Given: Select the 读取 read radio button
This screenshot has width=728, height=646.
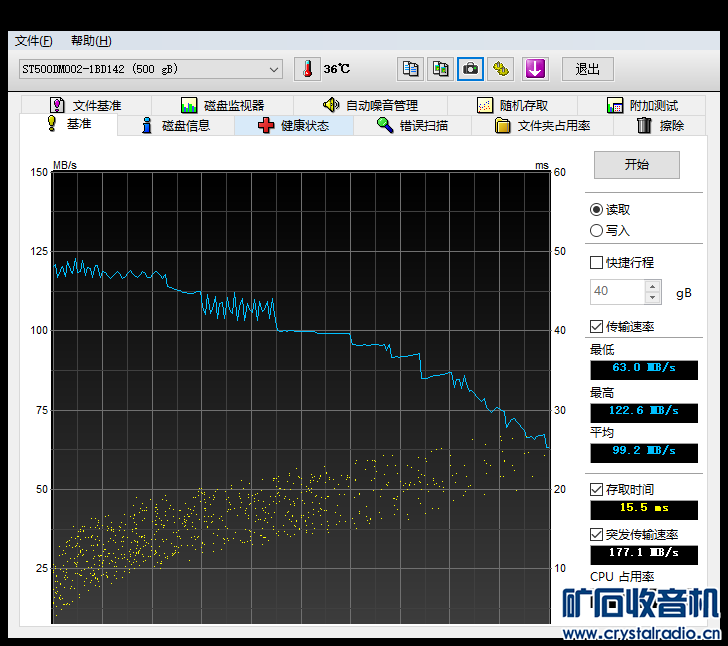Looking at the screenshot, I should 597,210.
